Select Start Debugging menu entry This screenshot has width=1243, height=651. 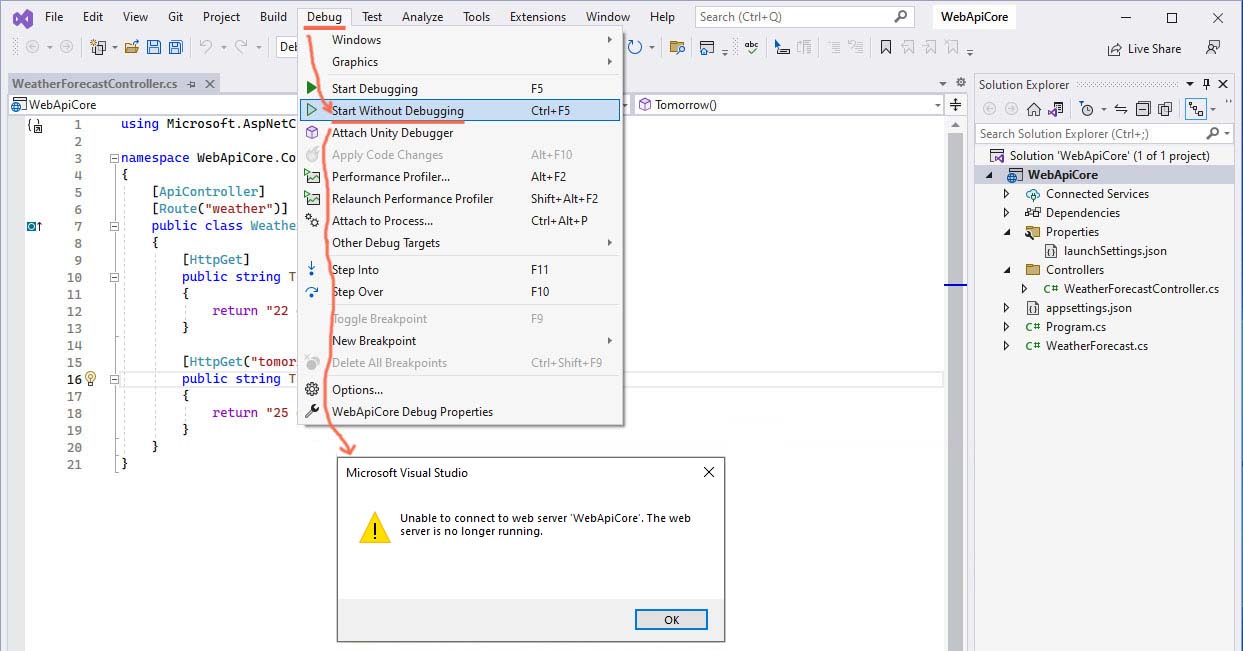pos(461,89)
